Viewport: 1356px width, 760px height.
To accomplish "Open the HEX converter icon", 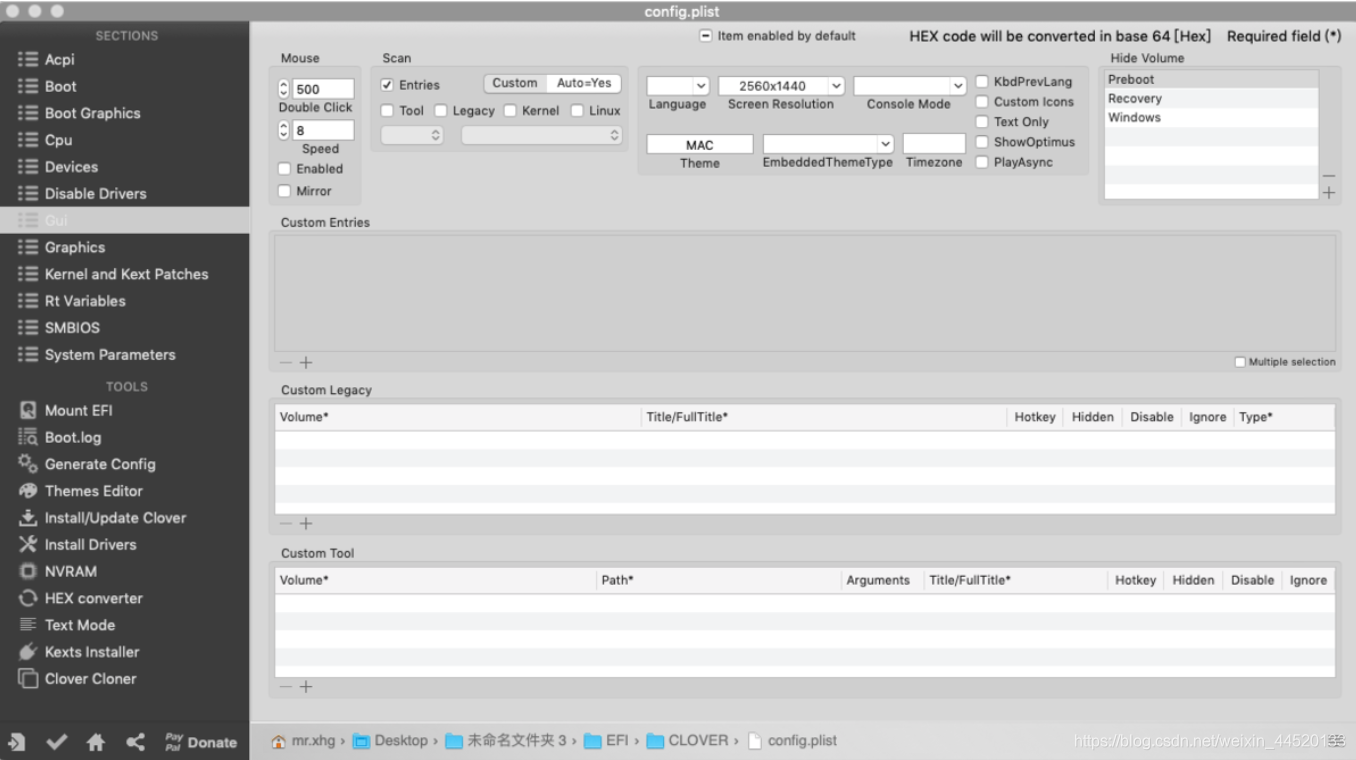I will click(x=28, y=598).
